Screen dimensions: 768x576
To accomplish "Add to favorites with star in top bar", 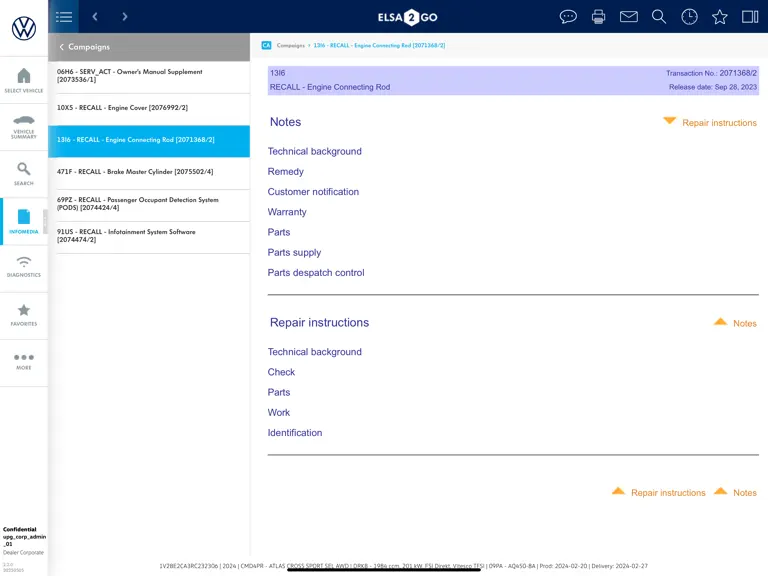I will [720, 17].
